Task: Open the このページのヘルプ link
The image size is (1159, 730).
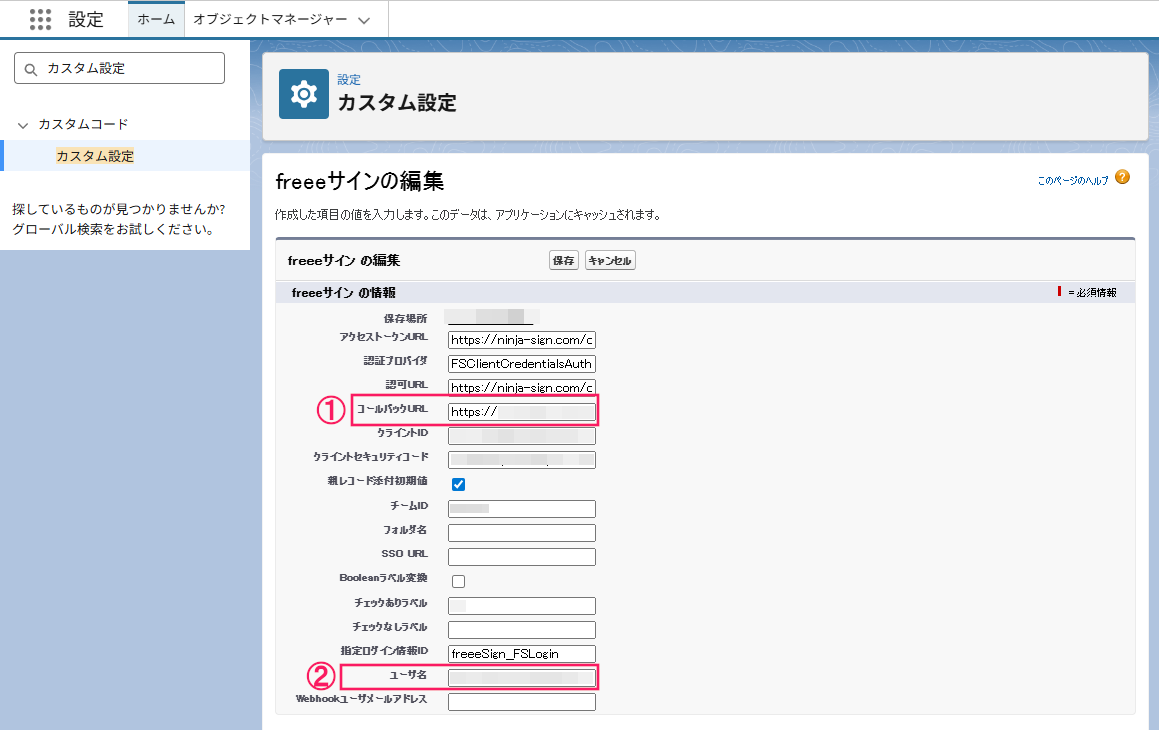Action: click(1073, 180)
